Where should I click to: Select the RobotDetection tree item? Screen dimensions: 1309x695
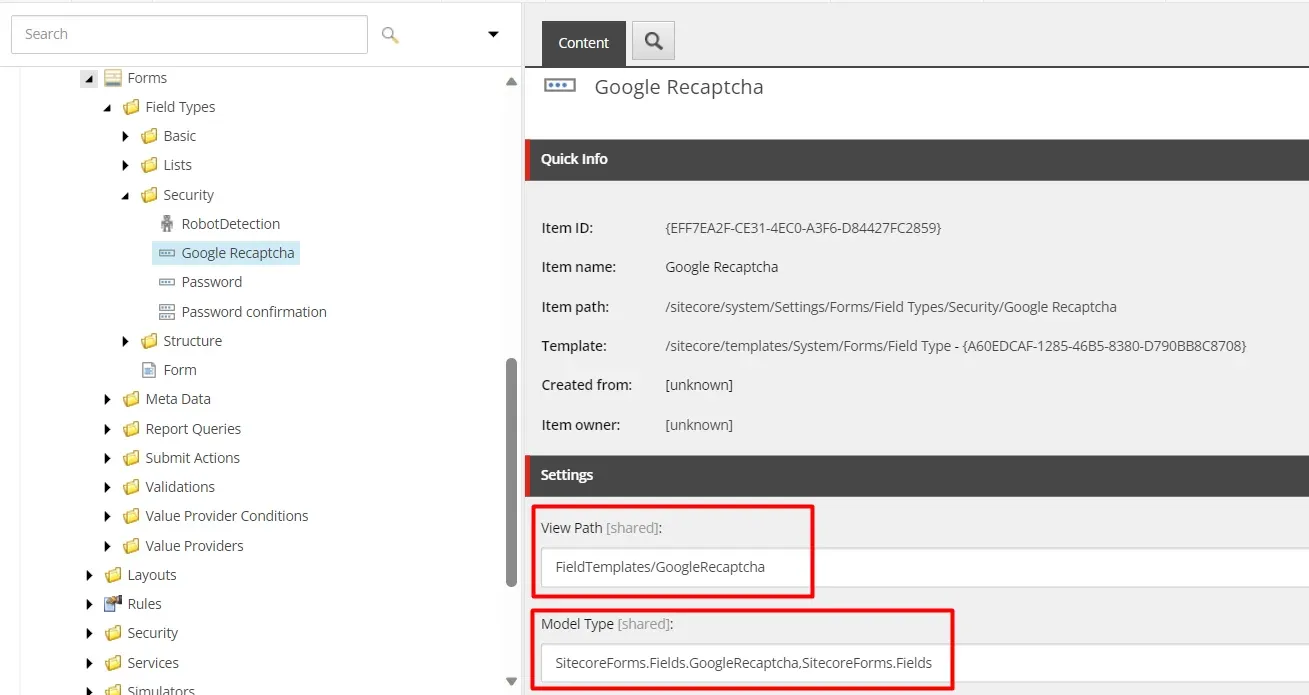coord(231,224)
